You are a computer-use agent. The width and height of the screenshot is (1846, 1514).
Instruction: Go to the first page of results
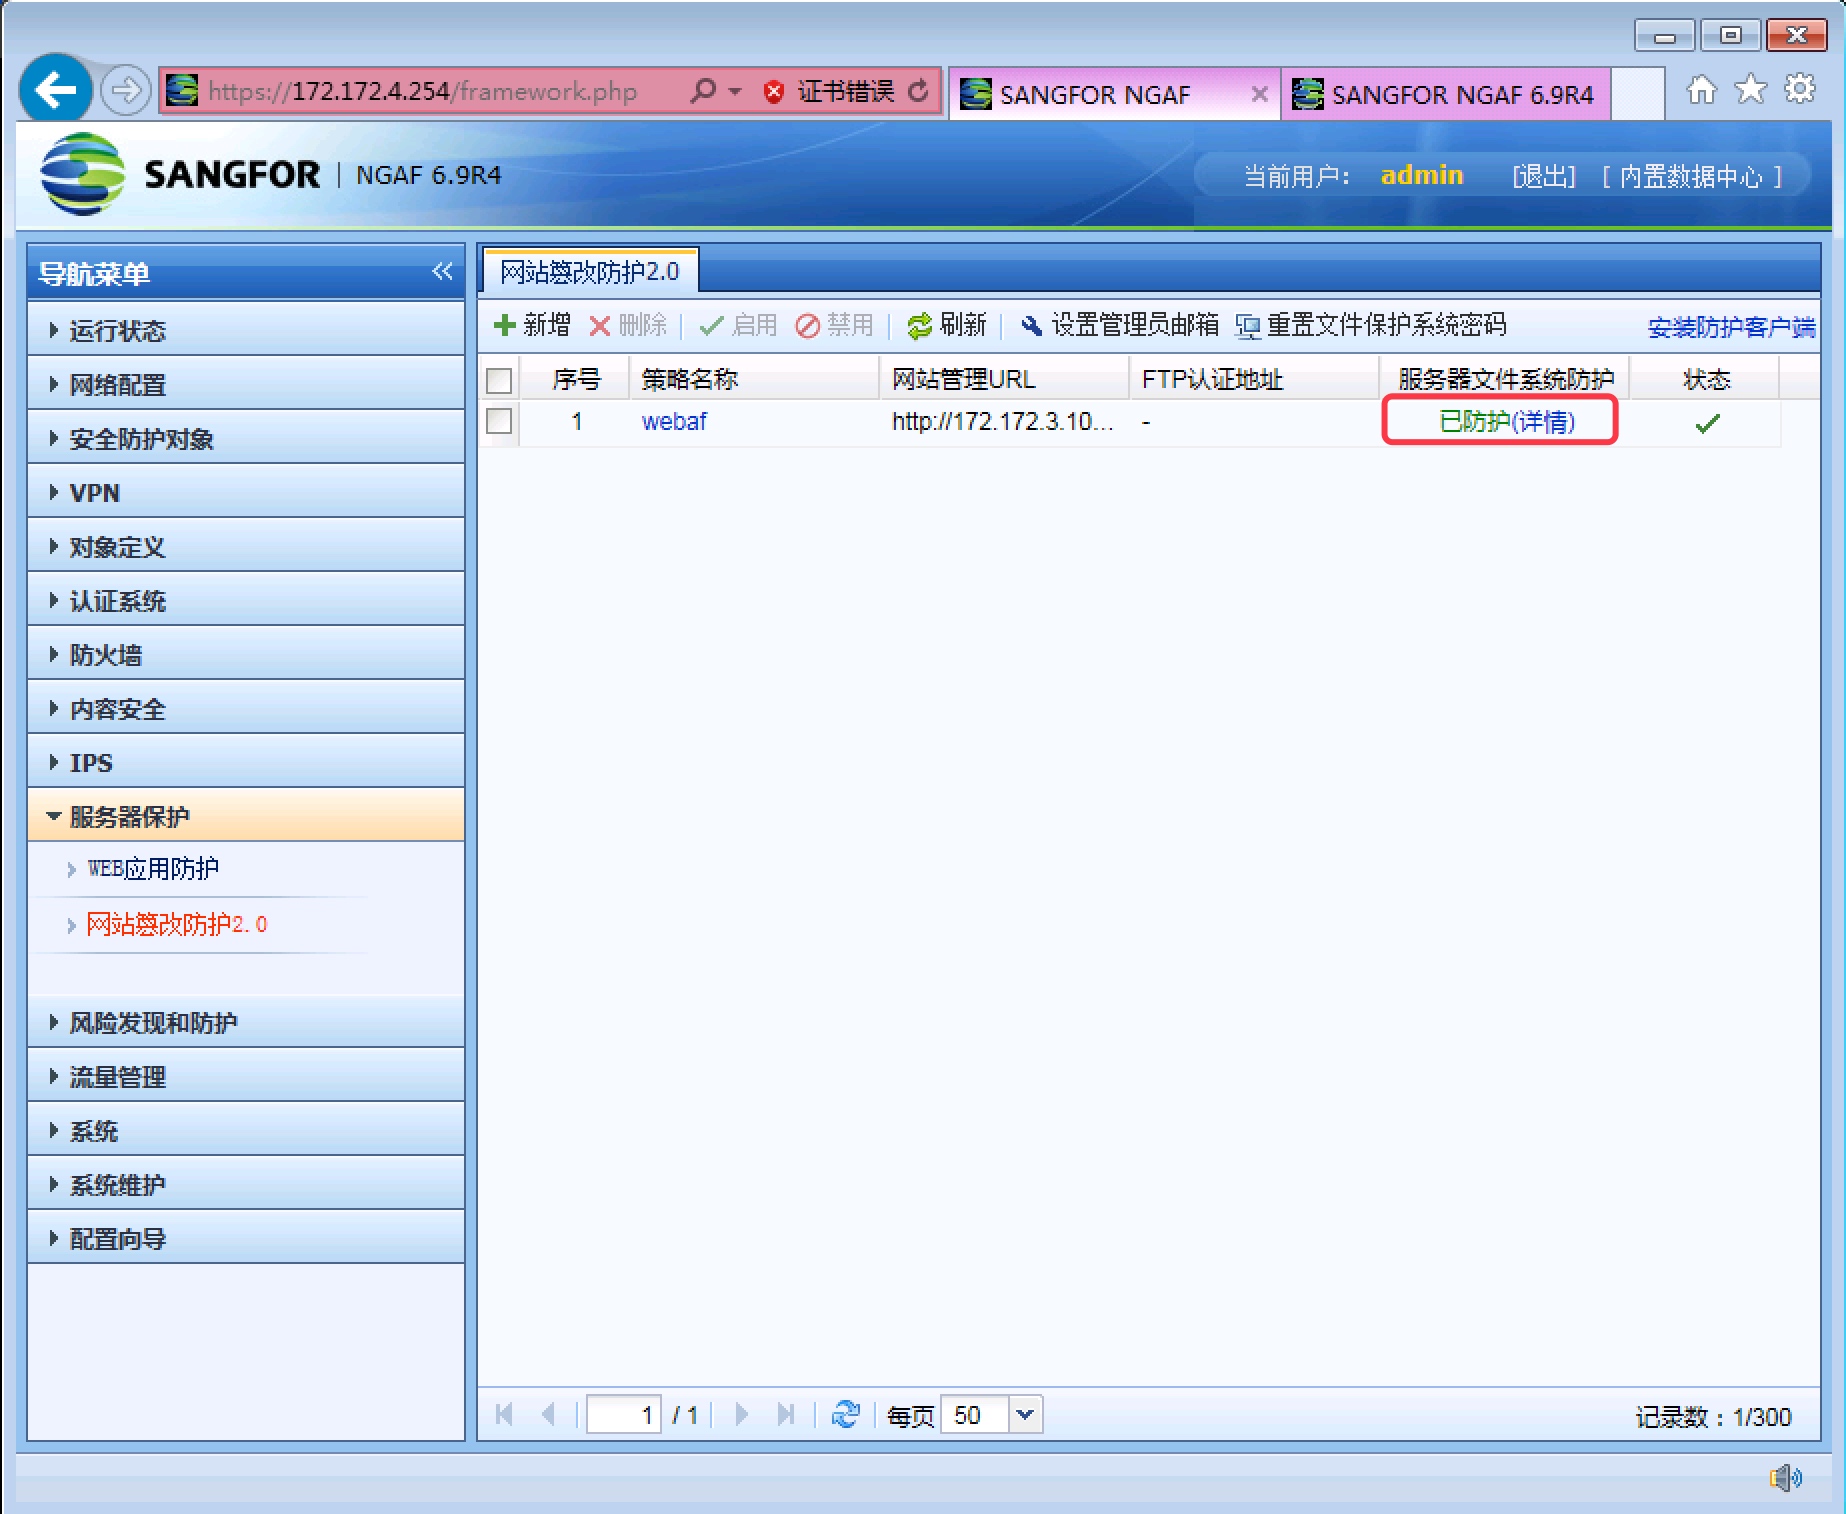pyautogui.click(x=505, y=1414)
